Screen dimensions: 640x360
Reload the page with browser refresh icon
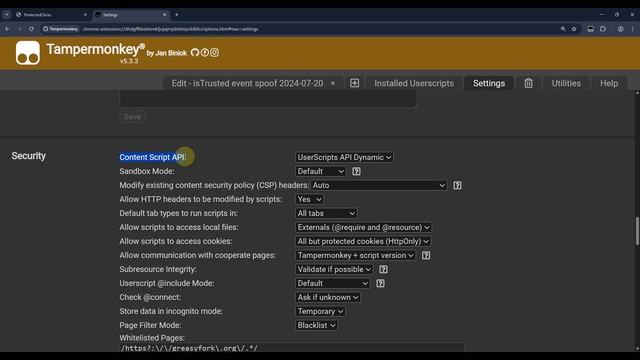click(31, 29)
